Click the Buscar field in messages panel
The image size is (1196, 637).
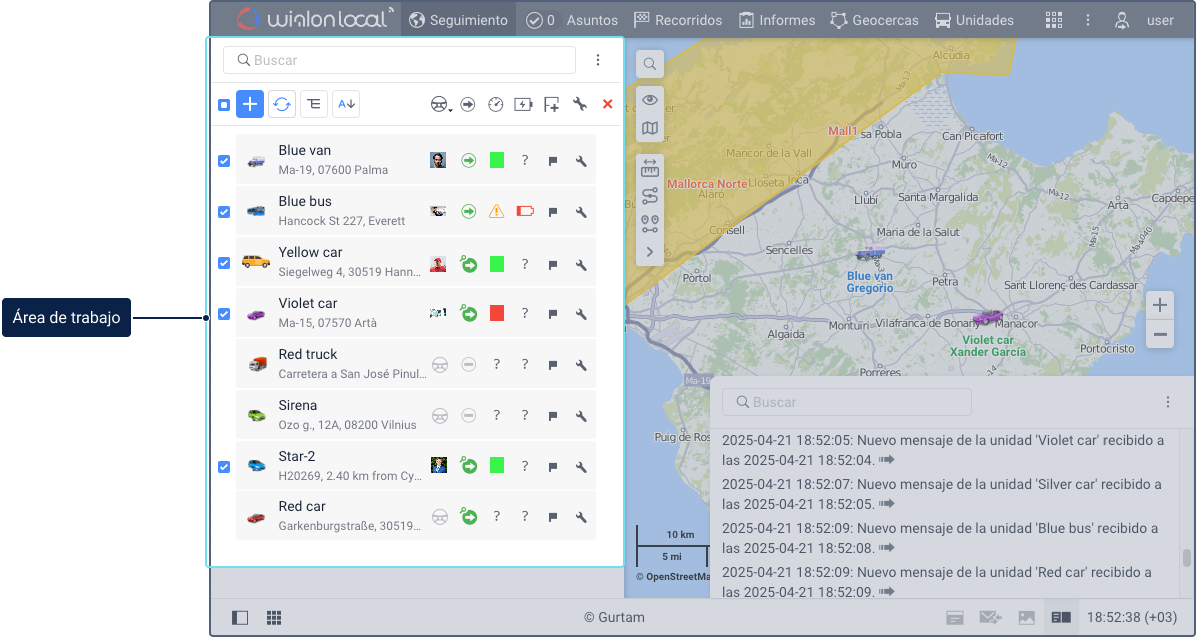[847, 402]
